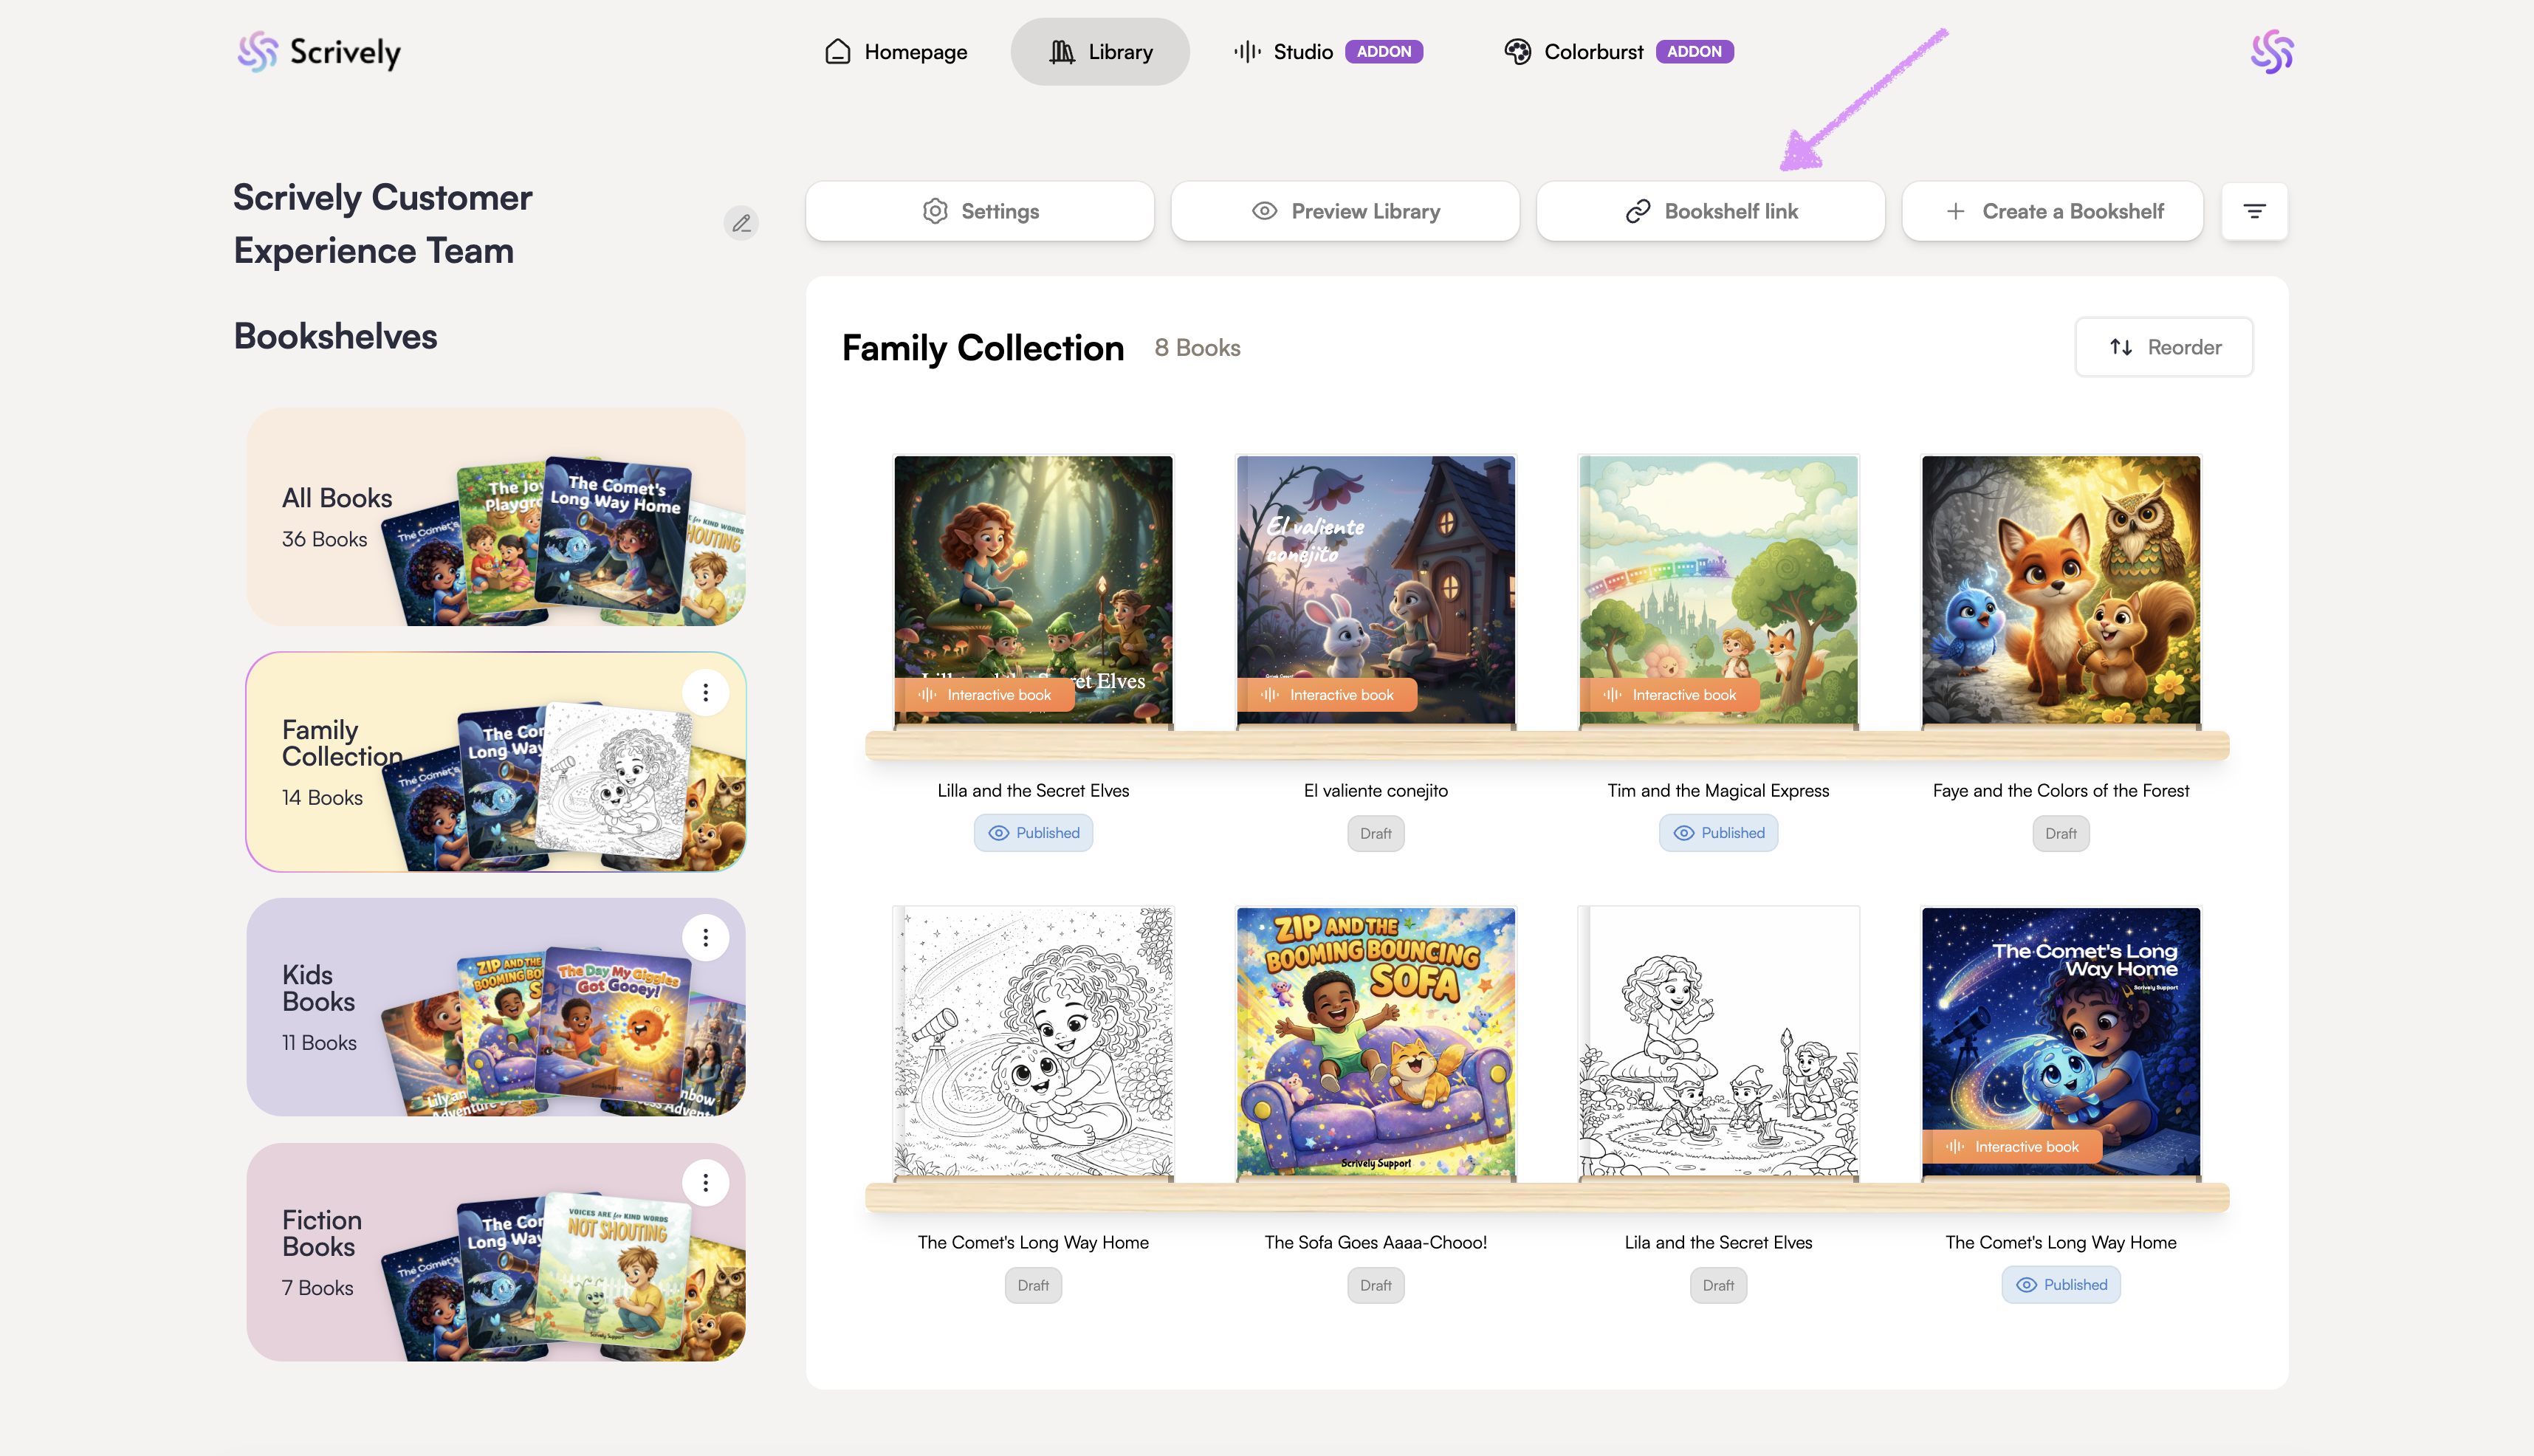Select the All Books bookshelf card
This screenshot has height=1456, width=2534.
click(x=496, y=517)
